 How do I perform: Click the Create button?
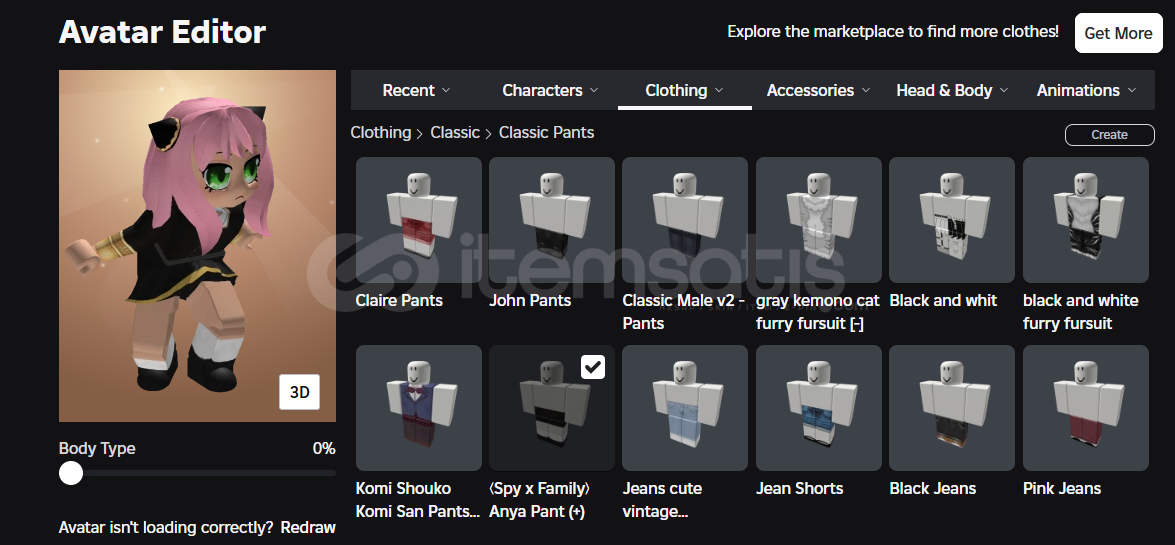pos(1109,135)
